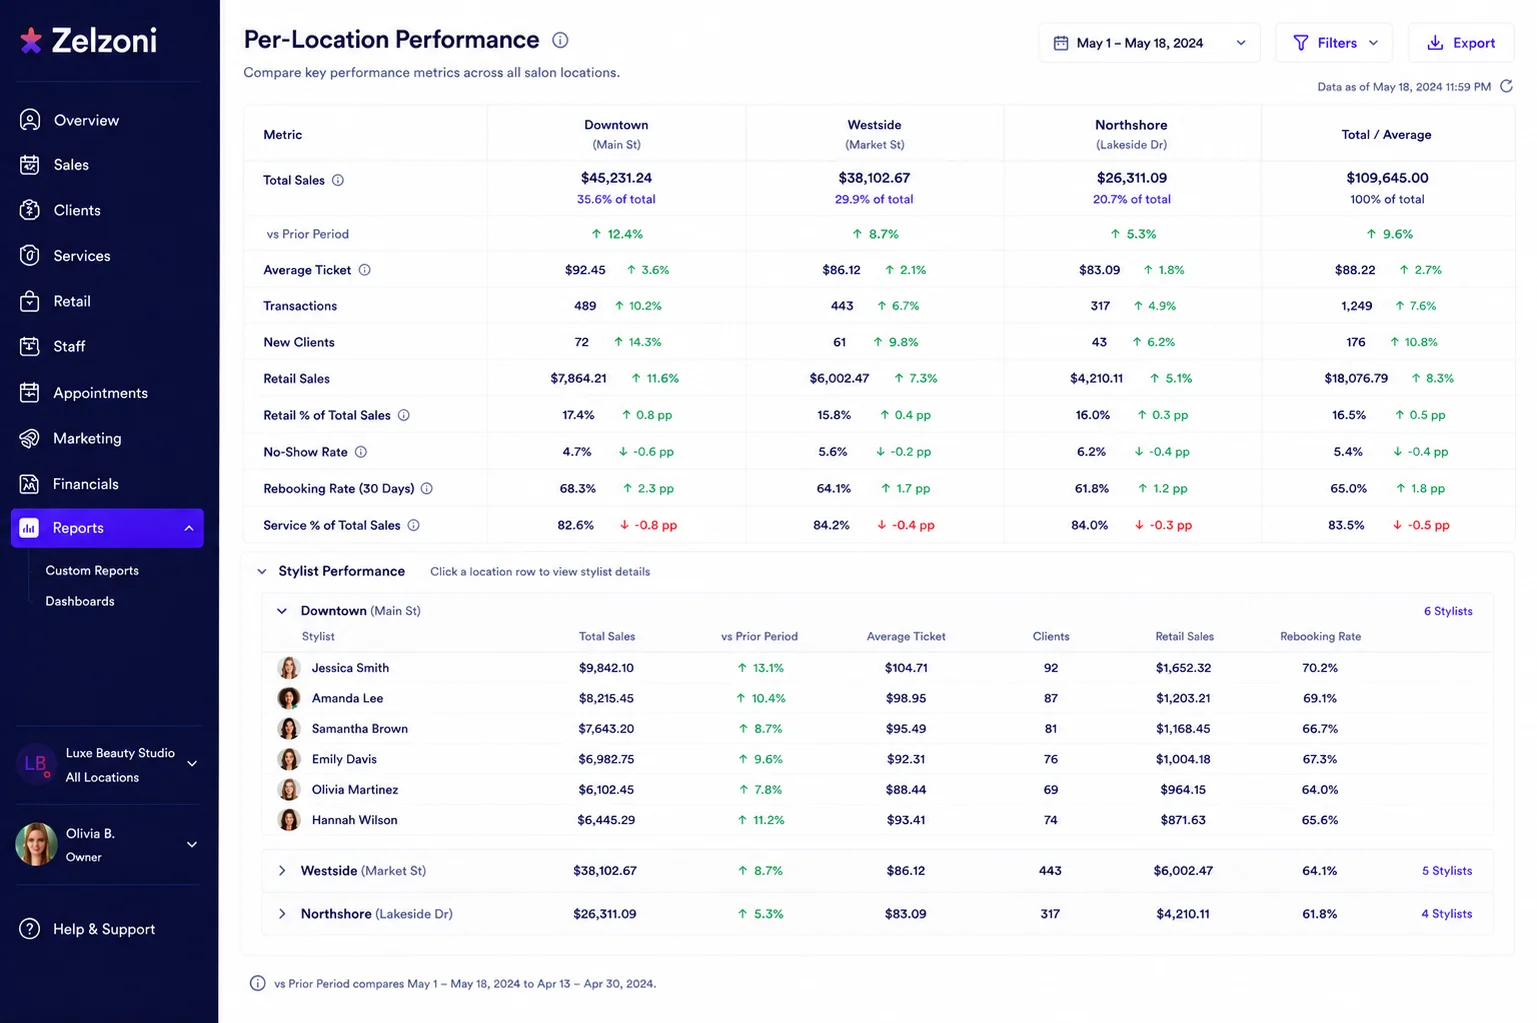Screen dimensions: 1537x1023
Task: Click info icon next to Service % of Total Sales
Action: pos(414,525)
